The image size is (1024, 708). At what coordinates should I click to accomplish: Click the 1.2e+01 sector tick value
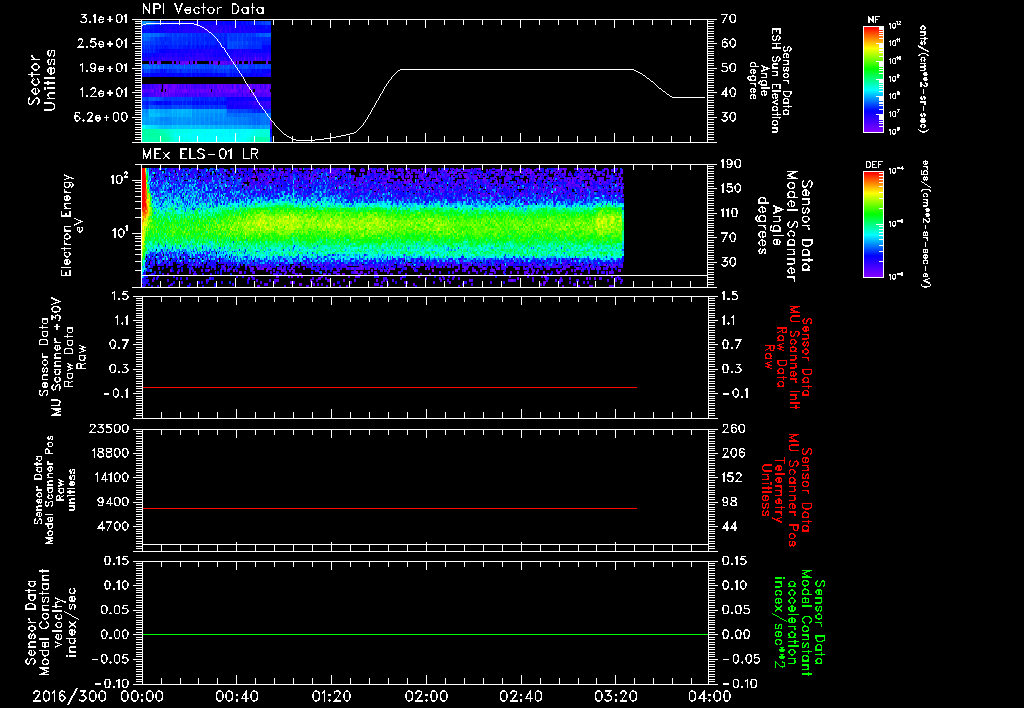103,92
